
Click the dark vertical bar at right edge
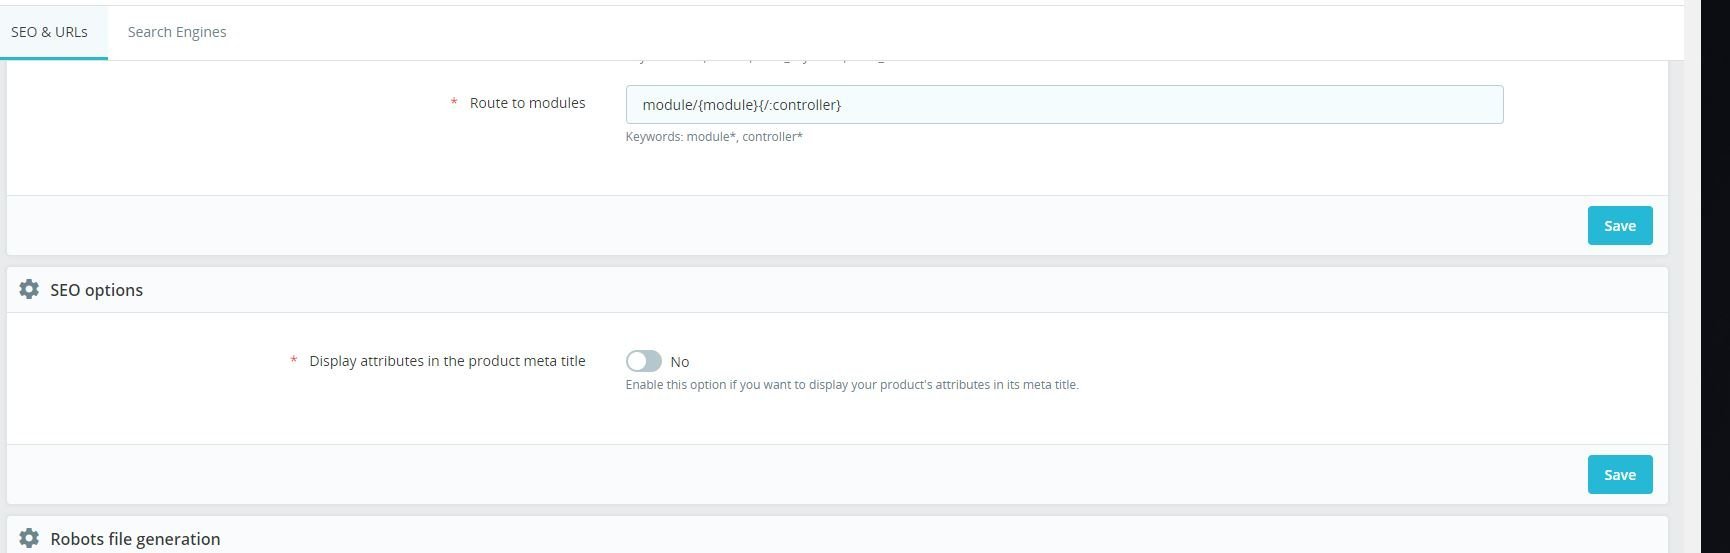[1715, 276]
